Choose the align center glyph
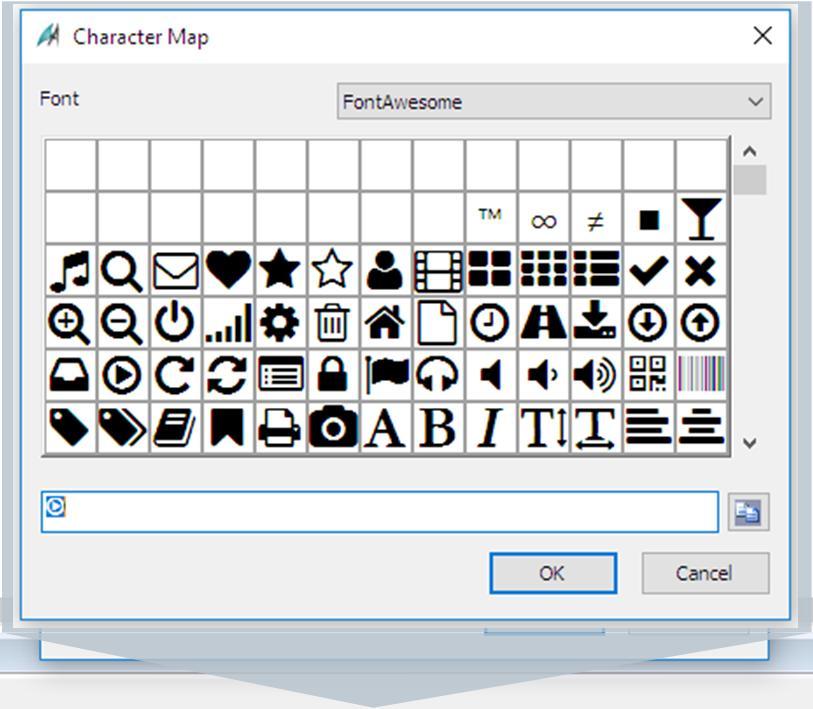The image size is (813, 709). tap(701, 428)
